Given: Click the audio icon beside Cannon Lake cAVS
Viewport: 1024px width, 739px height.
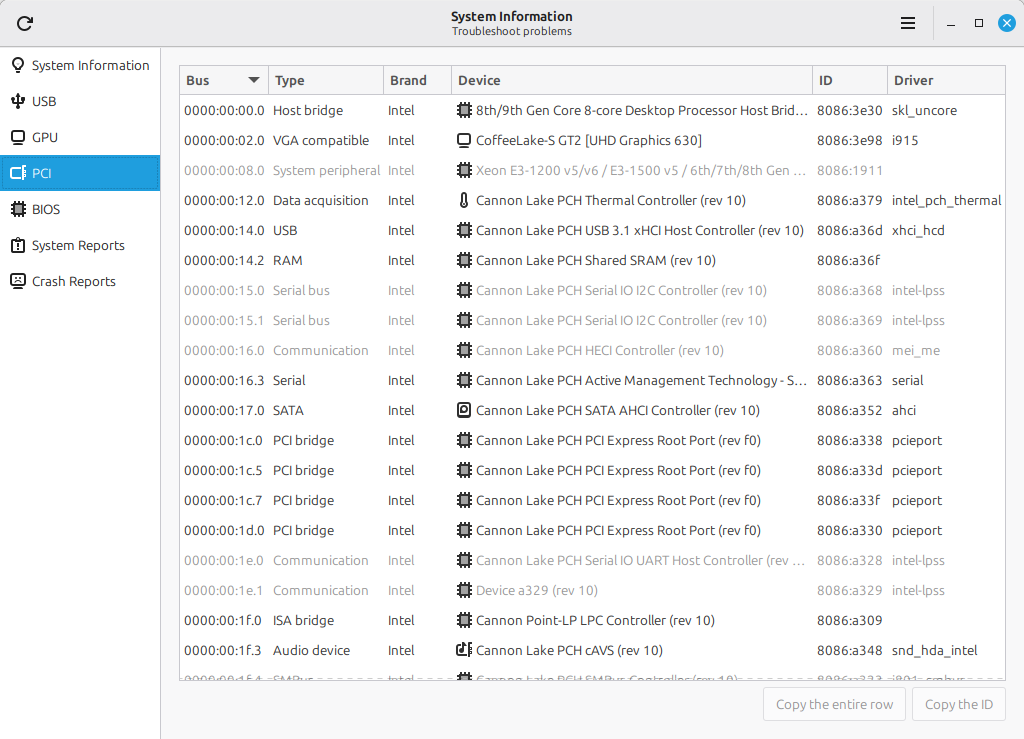Looking at the screenshot, I should tap(464, 651).
